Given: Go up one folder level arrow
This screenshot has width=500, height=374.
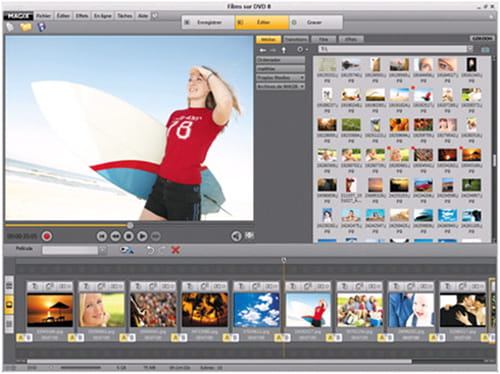Looking at the screenshot, I should click(284, 50).
